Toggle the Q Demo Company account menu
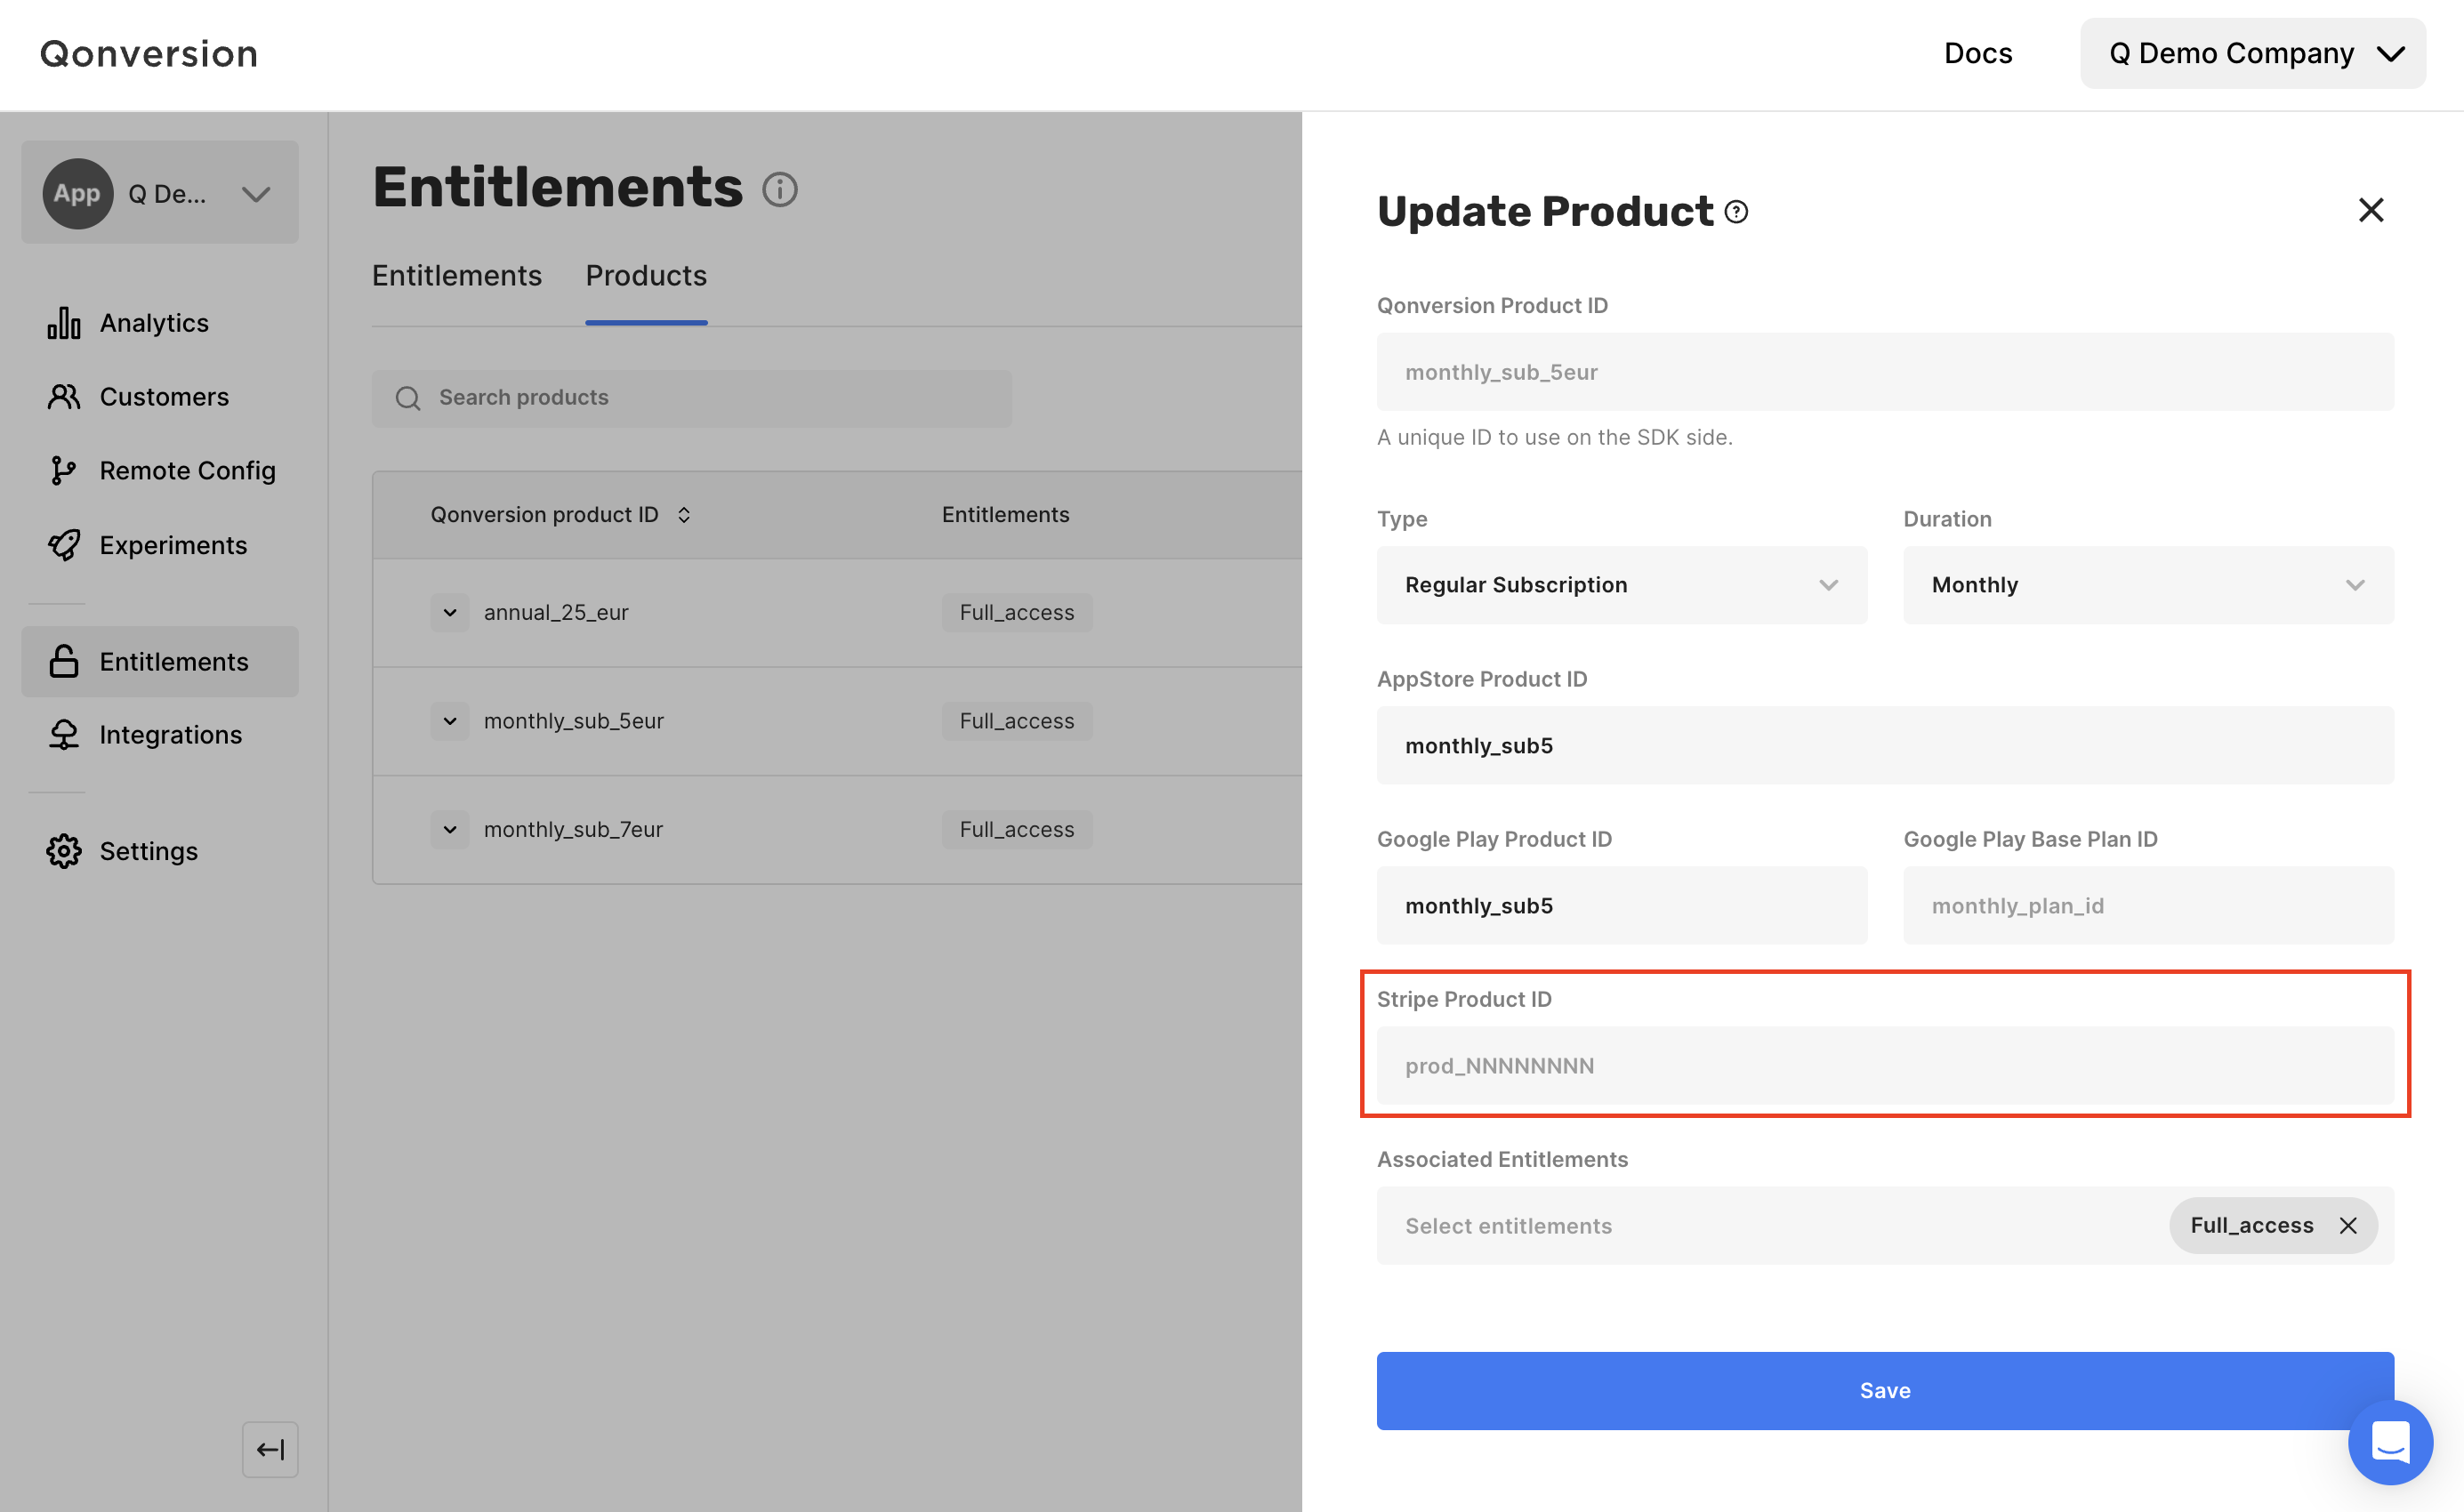 click(2253, 52)
